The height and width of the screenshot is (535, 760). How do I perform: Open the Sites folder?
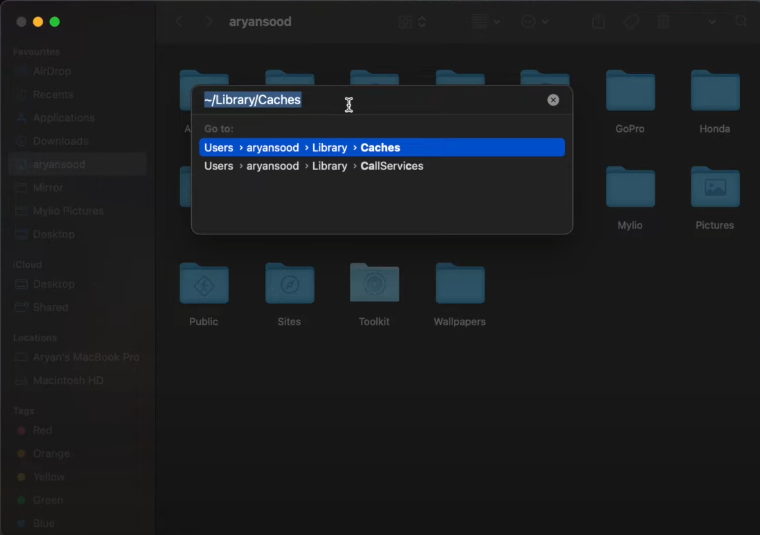coord(289,284)
